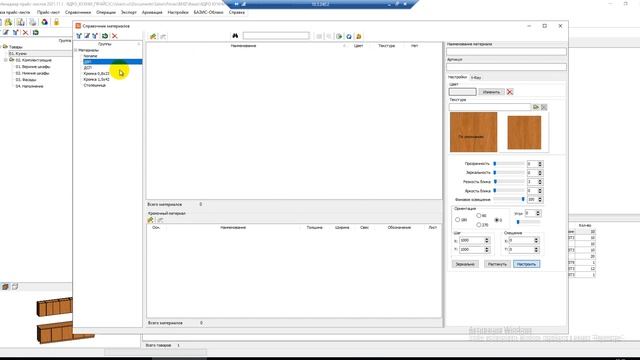
Task: Expand 02. Комплектующие node in main window
Action: point(6,60)
